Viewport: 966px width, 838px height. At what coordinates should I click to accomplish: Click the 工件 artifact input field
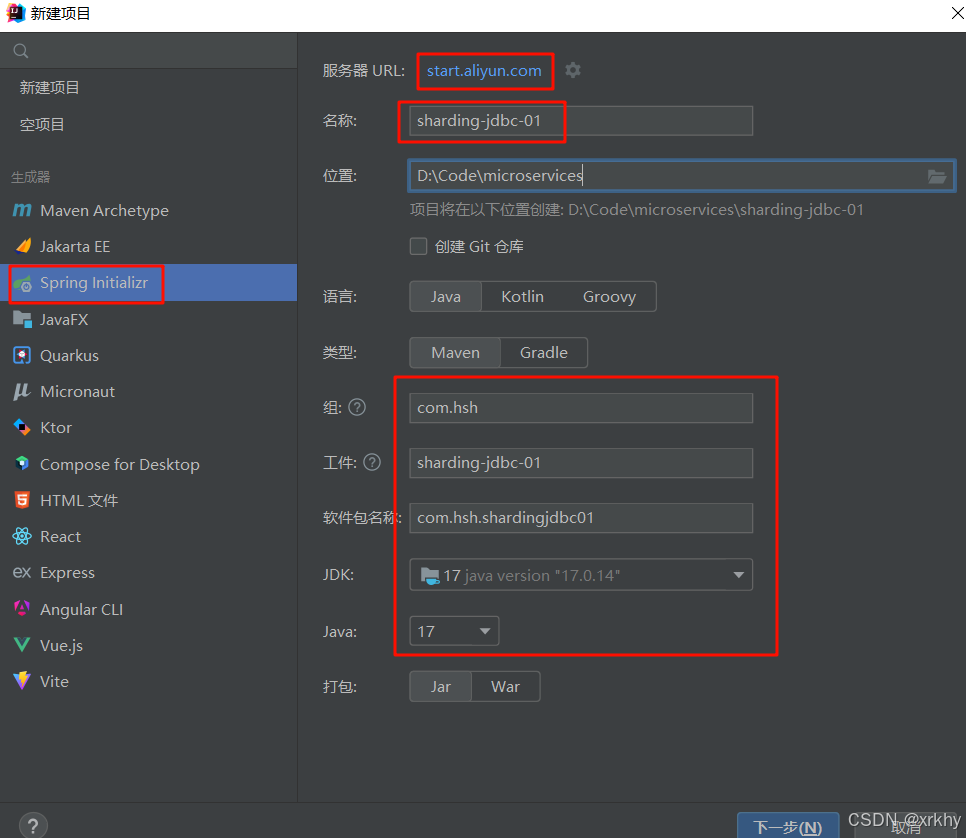tap(581, 463)
